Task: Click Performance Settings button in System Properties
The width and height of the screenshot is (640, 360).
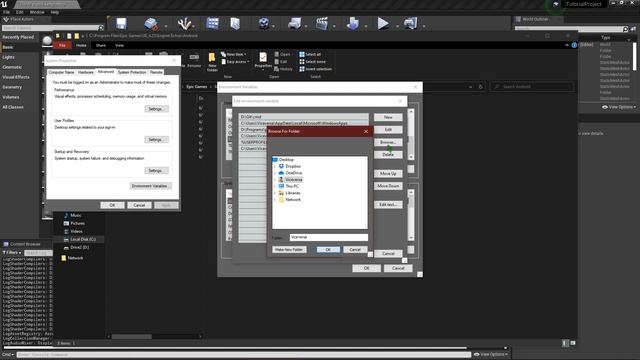Action: (156, 109)
